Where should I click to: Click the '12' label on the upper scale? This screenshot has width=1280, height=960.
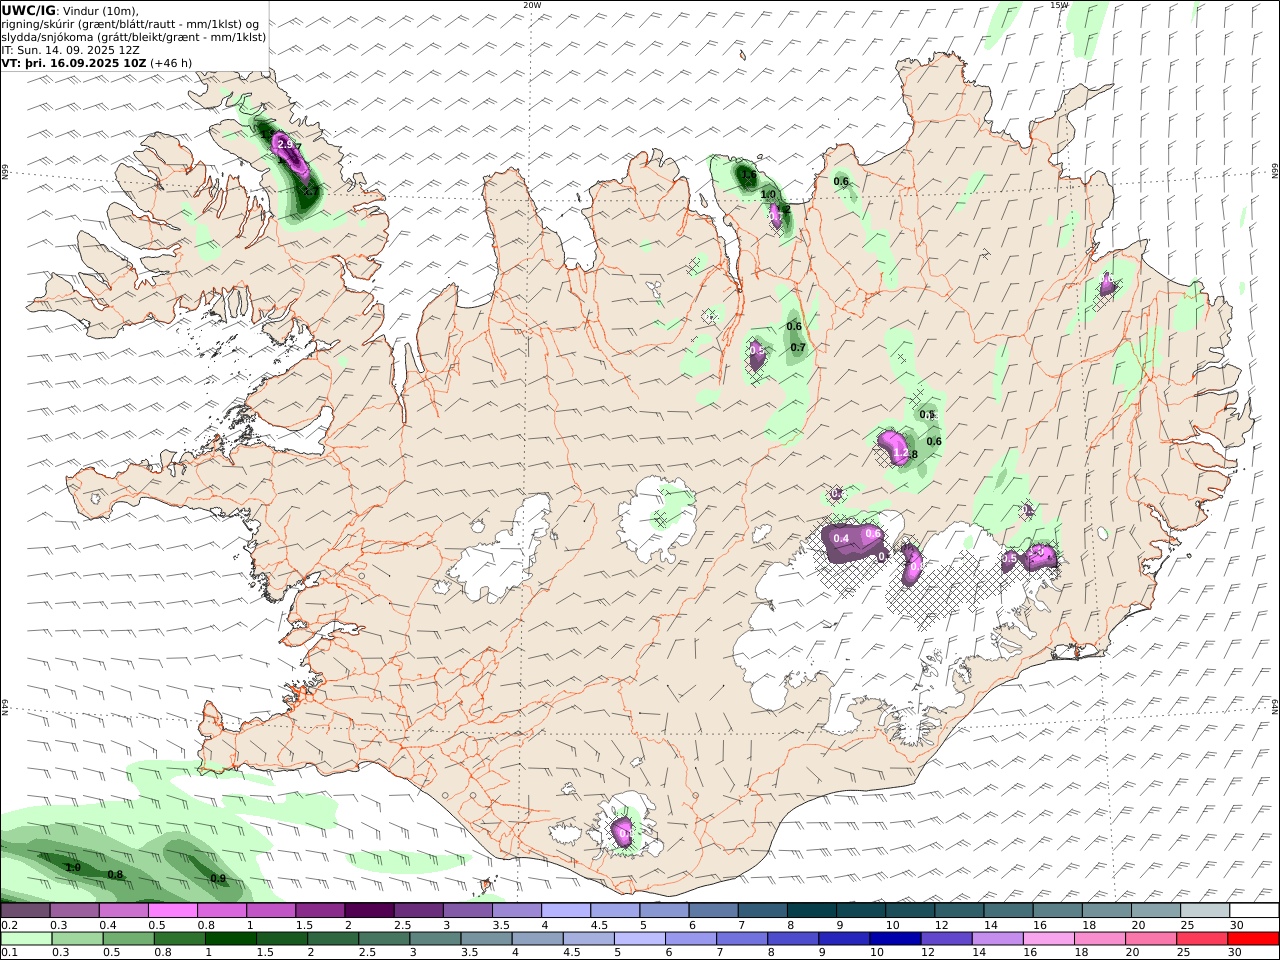(x=941, y=925)
